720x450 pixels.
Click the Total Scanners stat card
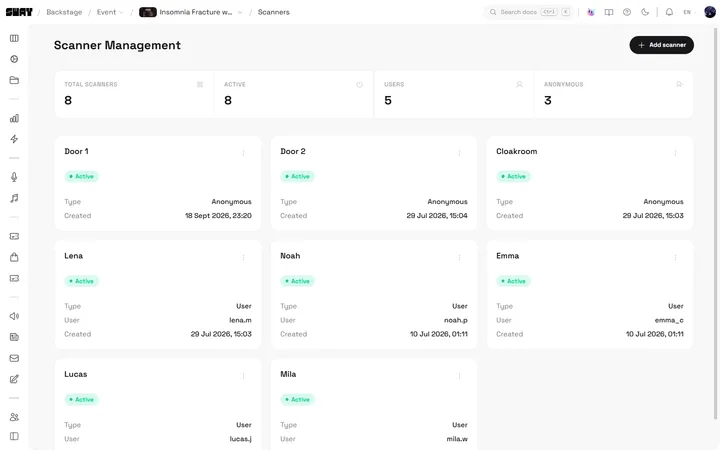134,94
